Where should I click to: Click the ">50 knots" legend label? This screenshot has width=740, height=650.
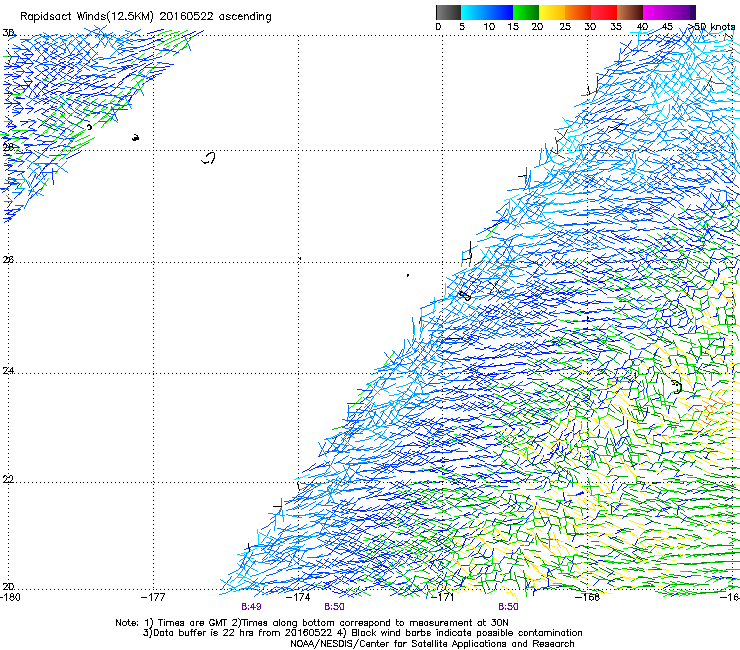point(711,27)
